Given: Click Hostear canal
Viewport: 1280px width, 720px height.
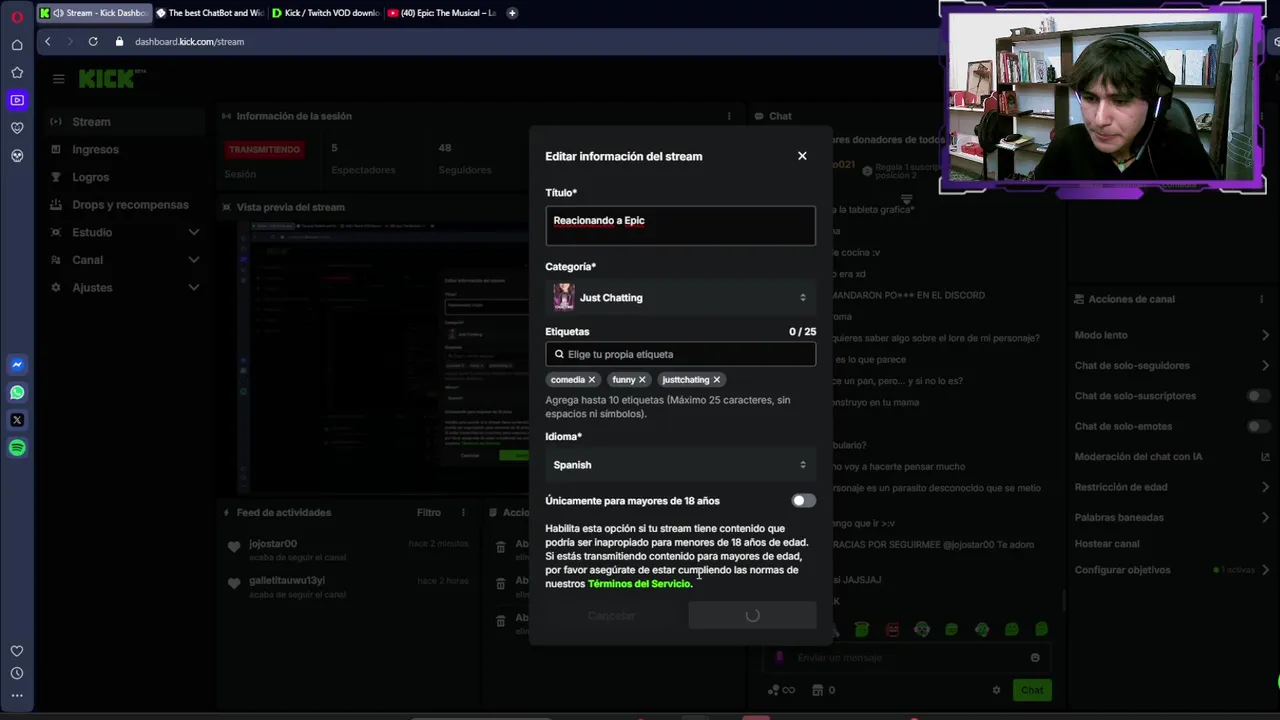Looking at the screenshot, I should 1107,544.
